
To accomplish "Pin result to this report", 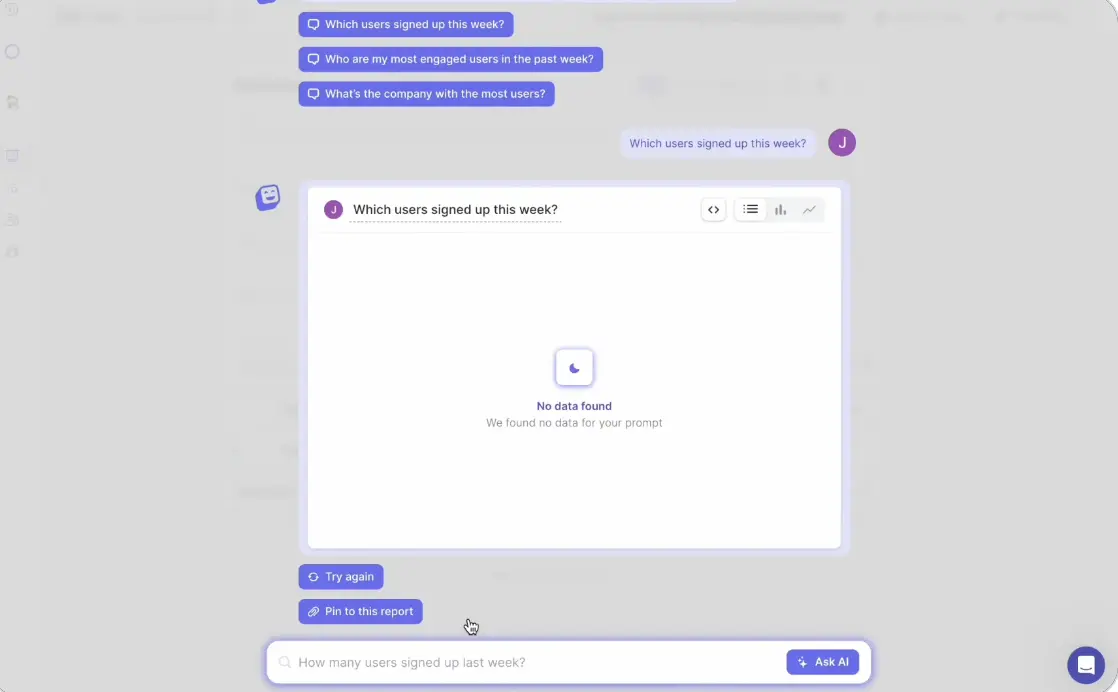I will pyautogui.click(x=360, y=611).
